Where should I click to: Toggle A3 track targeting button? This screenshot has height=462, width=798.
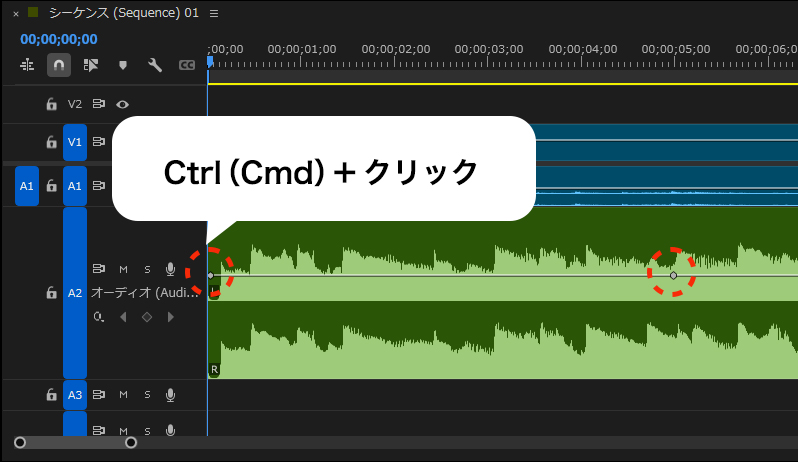[x=75, y=395]
